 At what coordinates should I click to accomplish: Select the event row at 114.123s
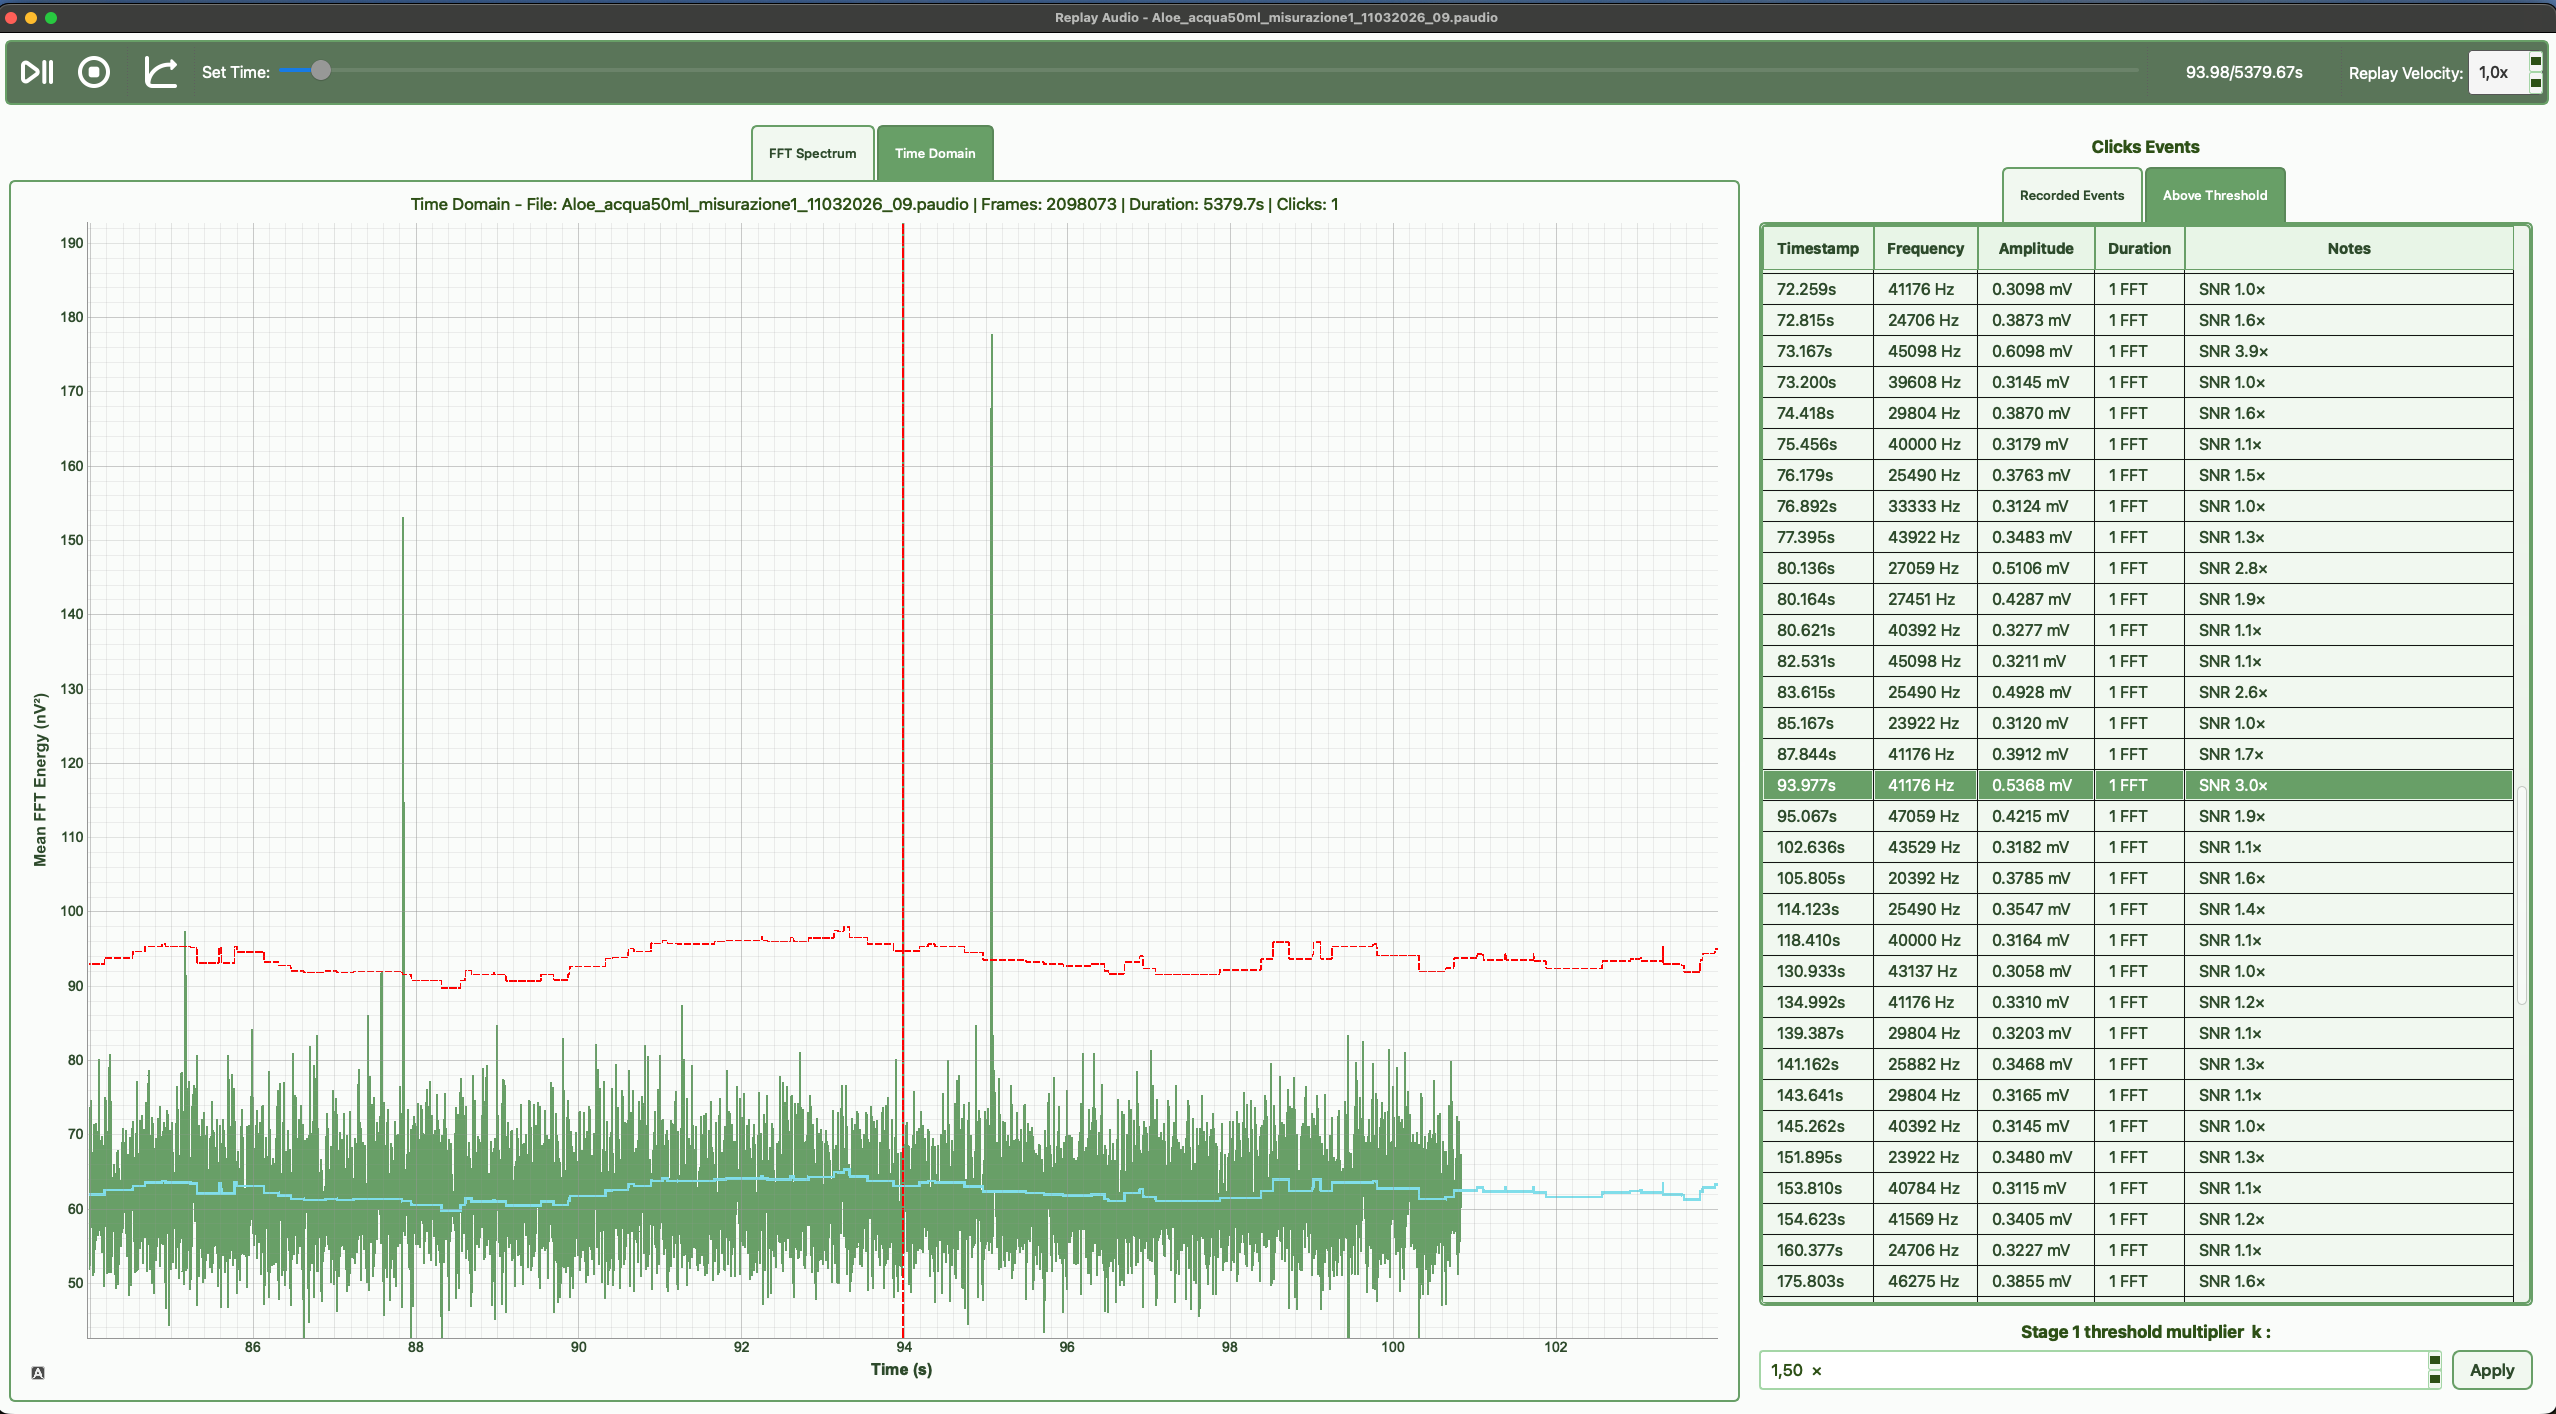click(x=2137, y=909)
